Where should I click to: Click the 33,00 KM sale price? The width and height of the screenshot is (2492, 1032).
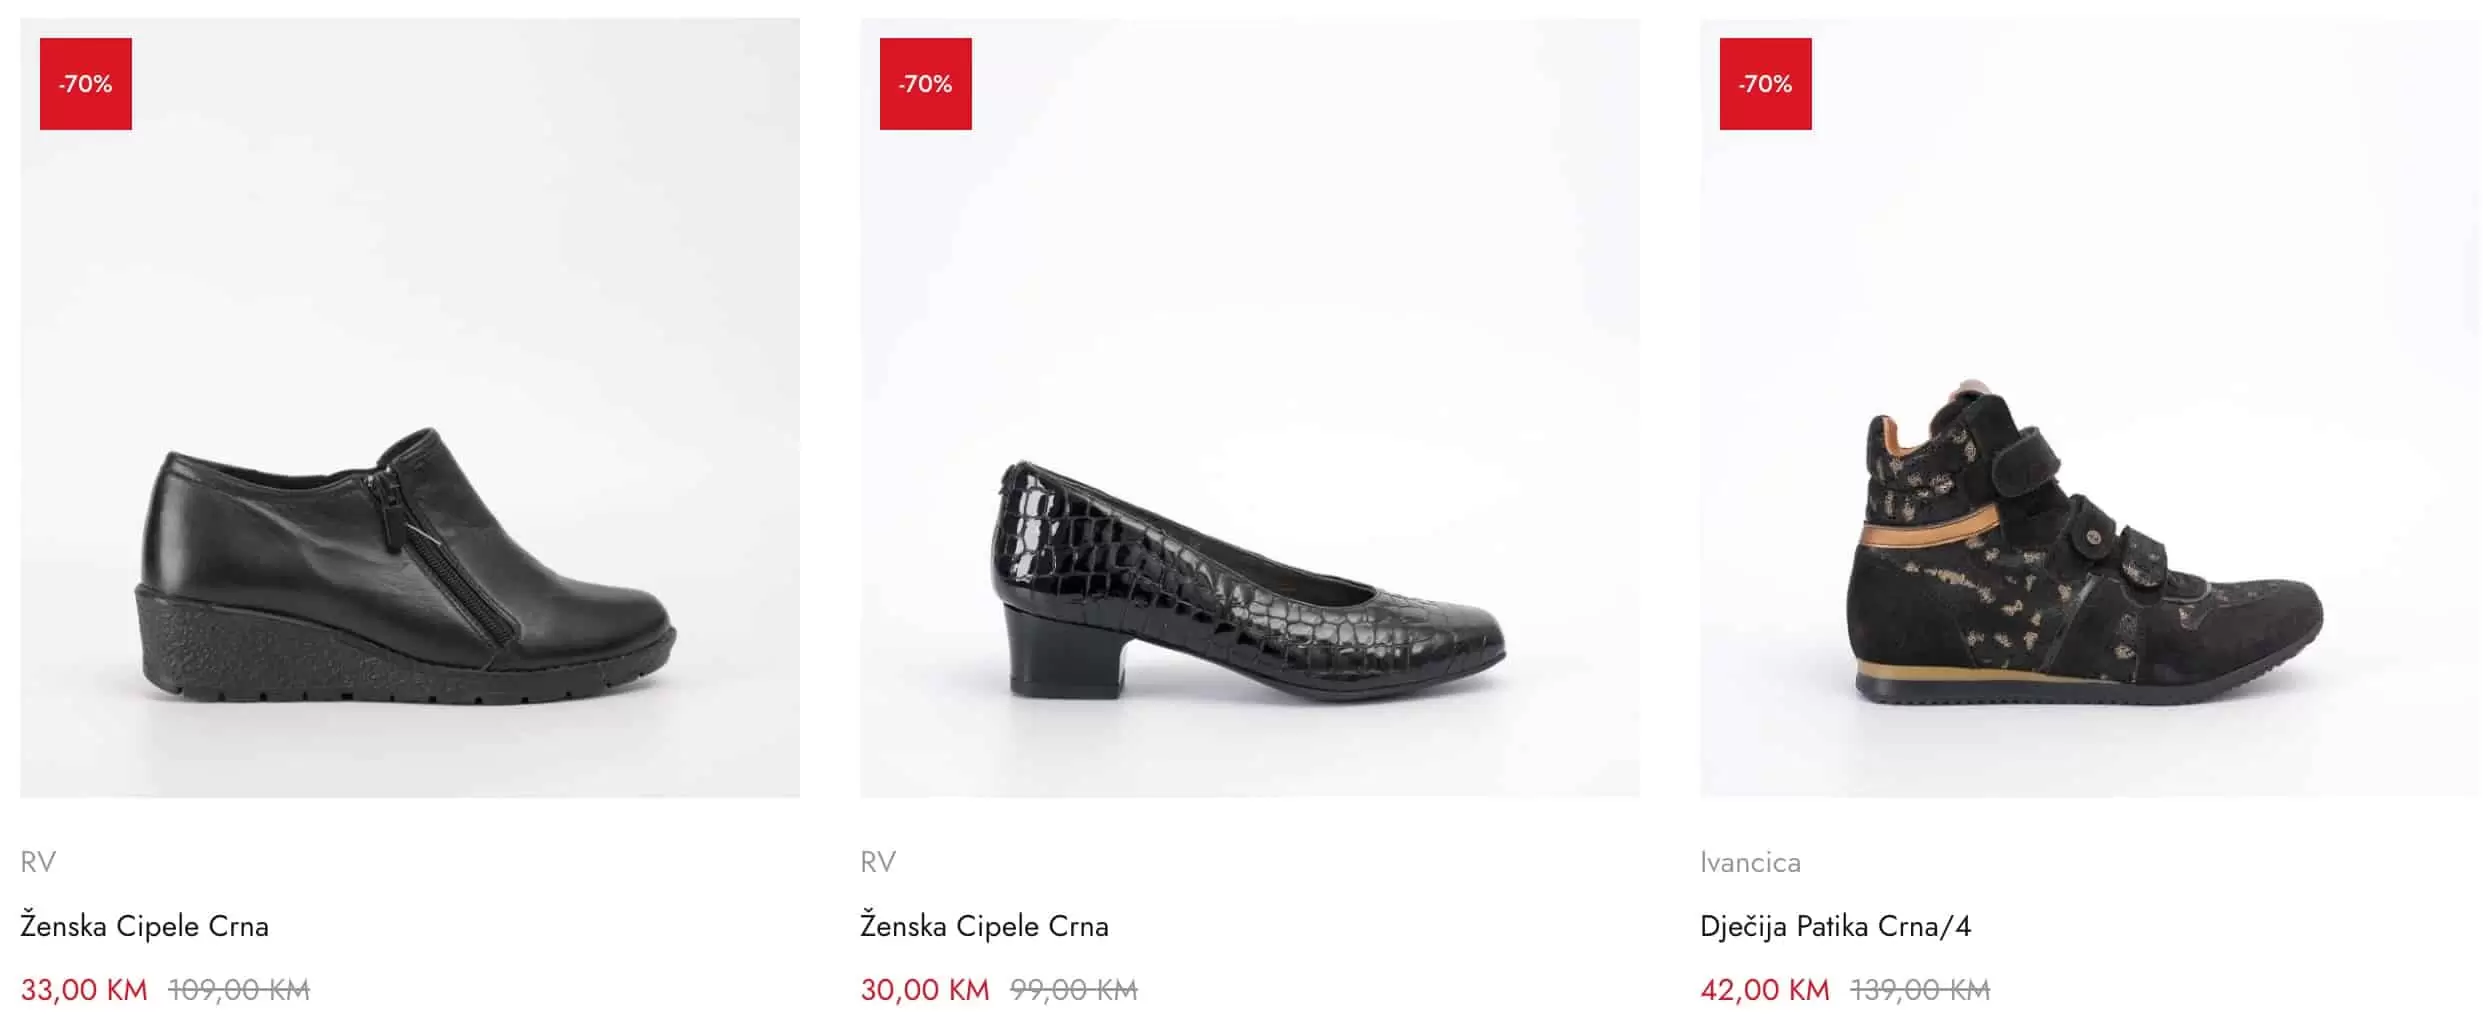click(84, 990)
